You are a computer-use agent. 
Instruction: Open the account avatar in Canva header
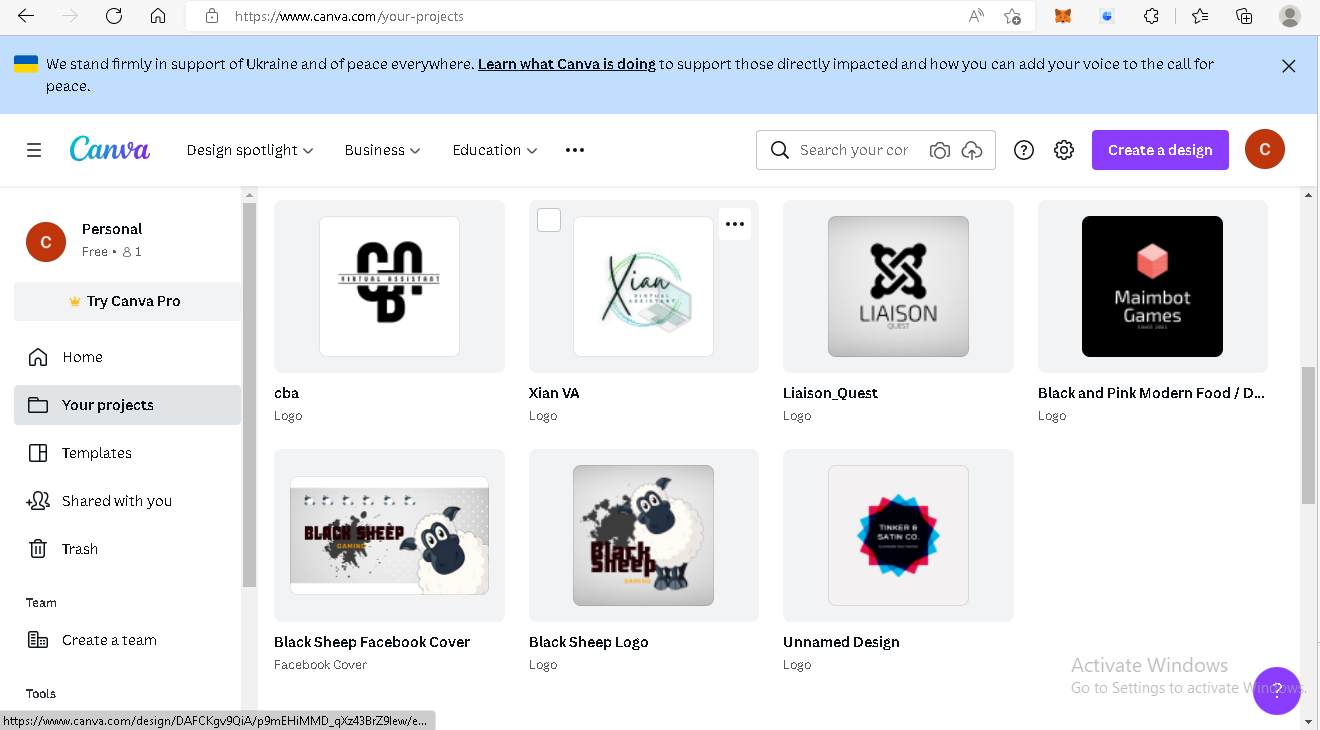(1265, 149)
